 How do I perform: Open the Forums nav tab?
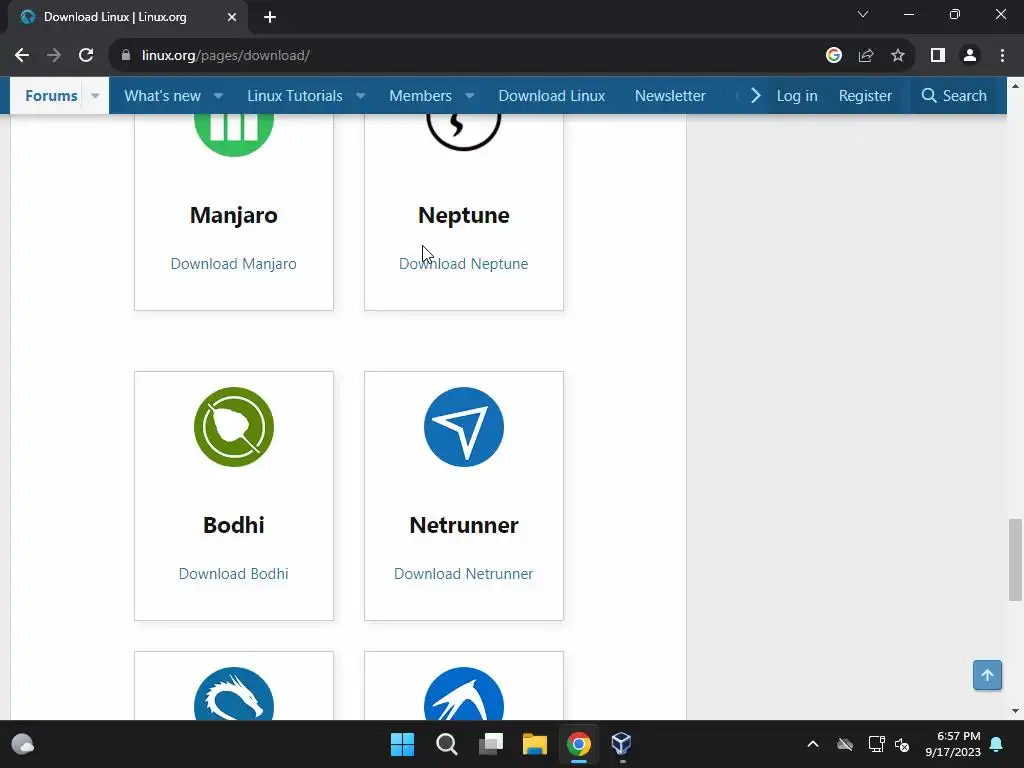[x=52, y=96]
